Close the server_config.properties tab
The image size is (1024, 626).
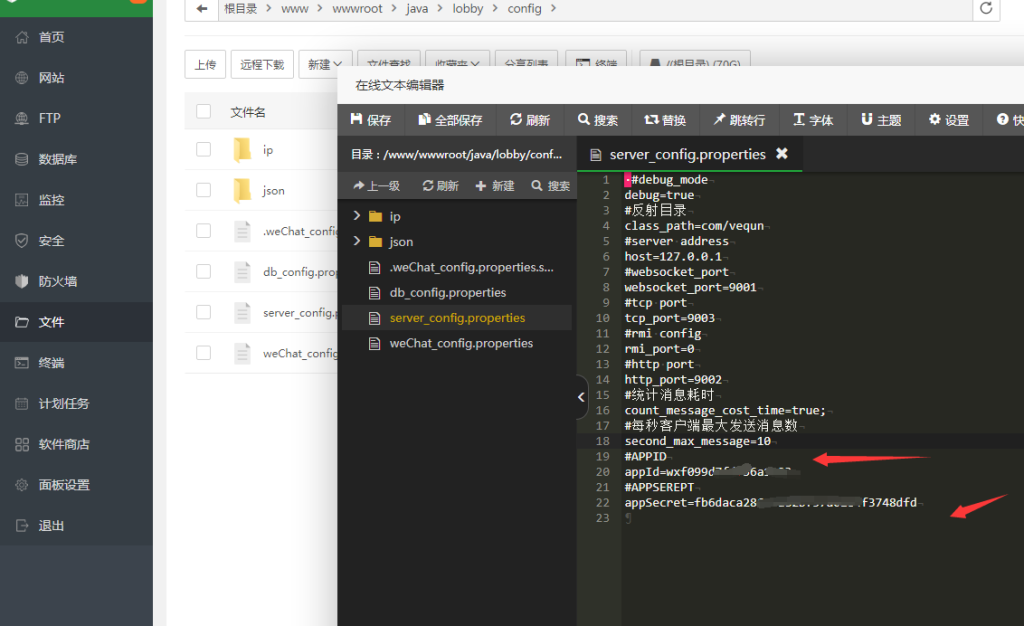(x=782, y=154)
